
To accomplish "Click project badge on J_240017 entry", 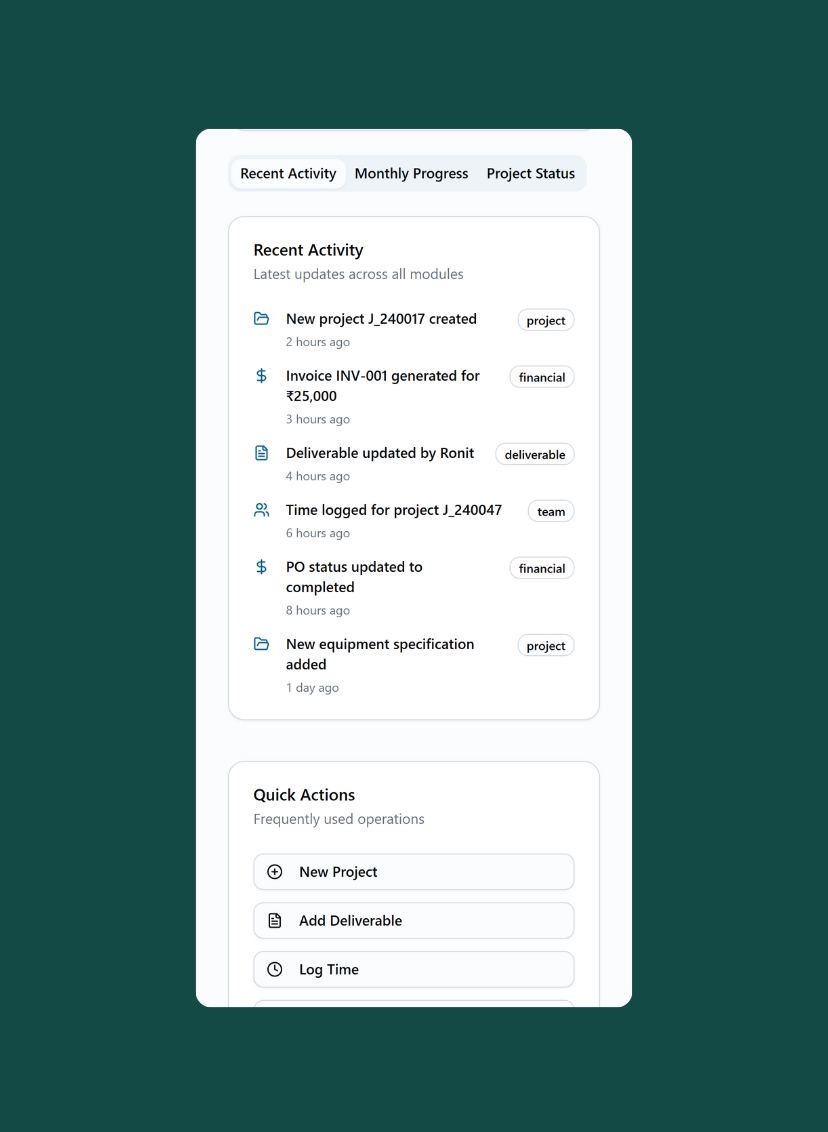I will pyautogui.click(x=546, y=321).
